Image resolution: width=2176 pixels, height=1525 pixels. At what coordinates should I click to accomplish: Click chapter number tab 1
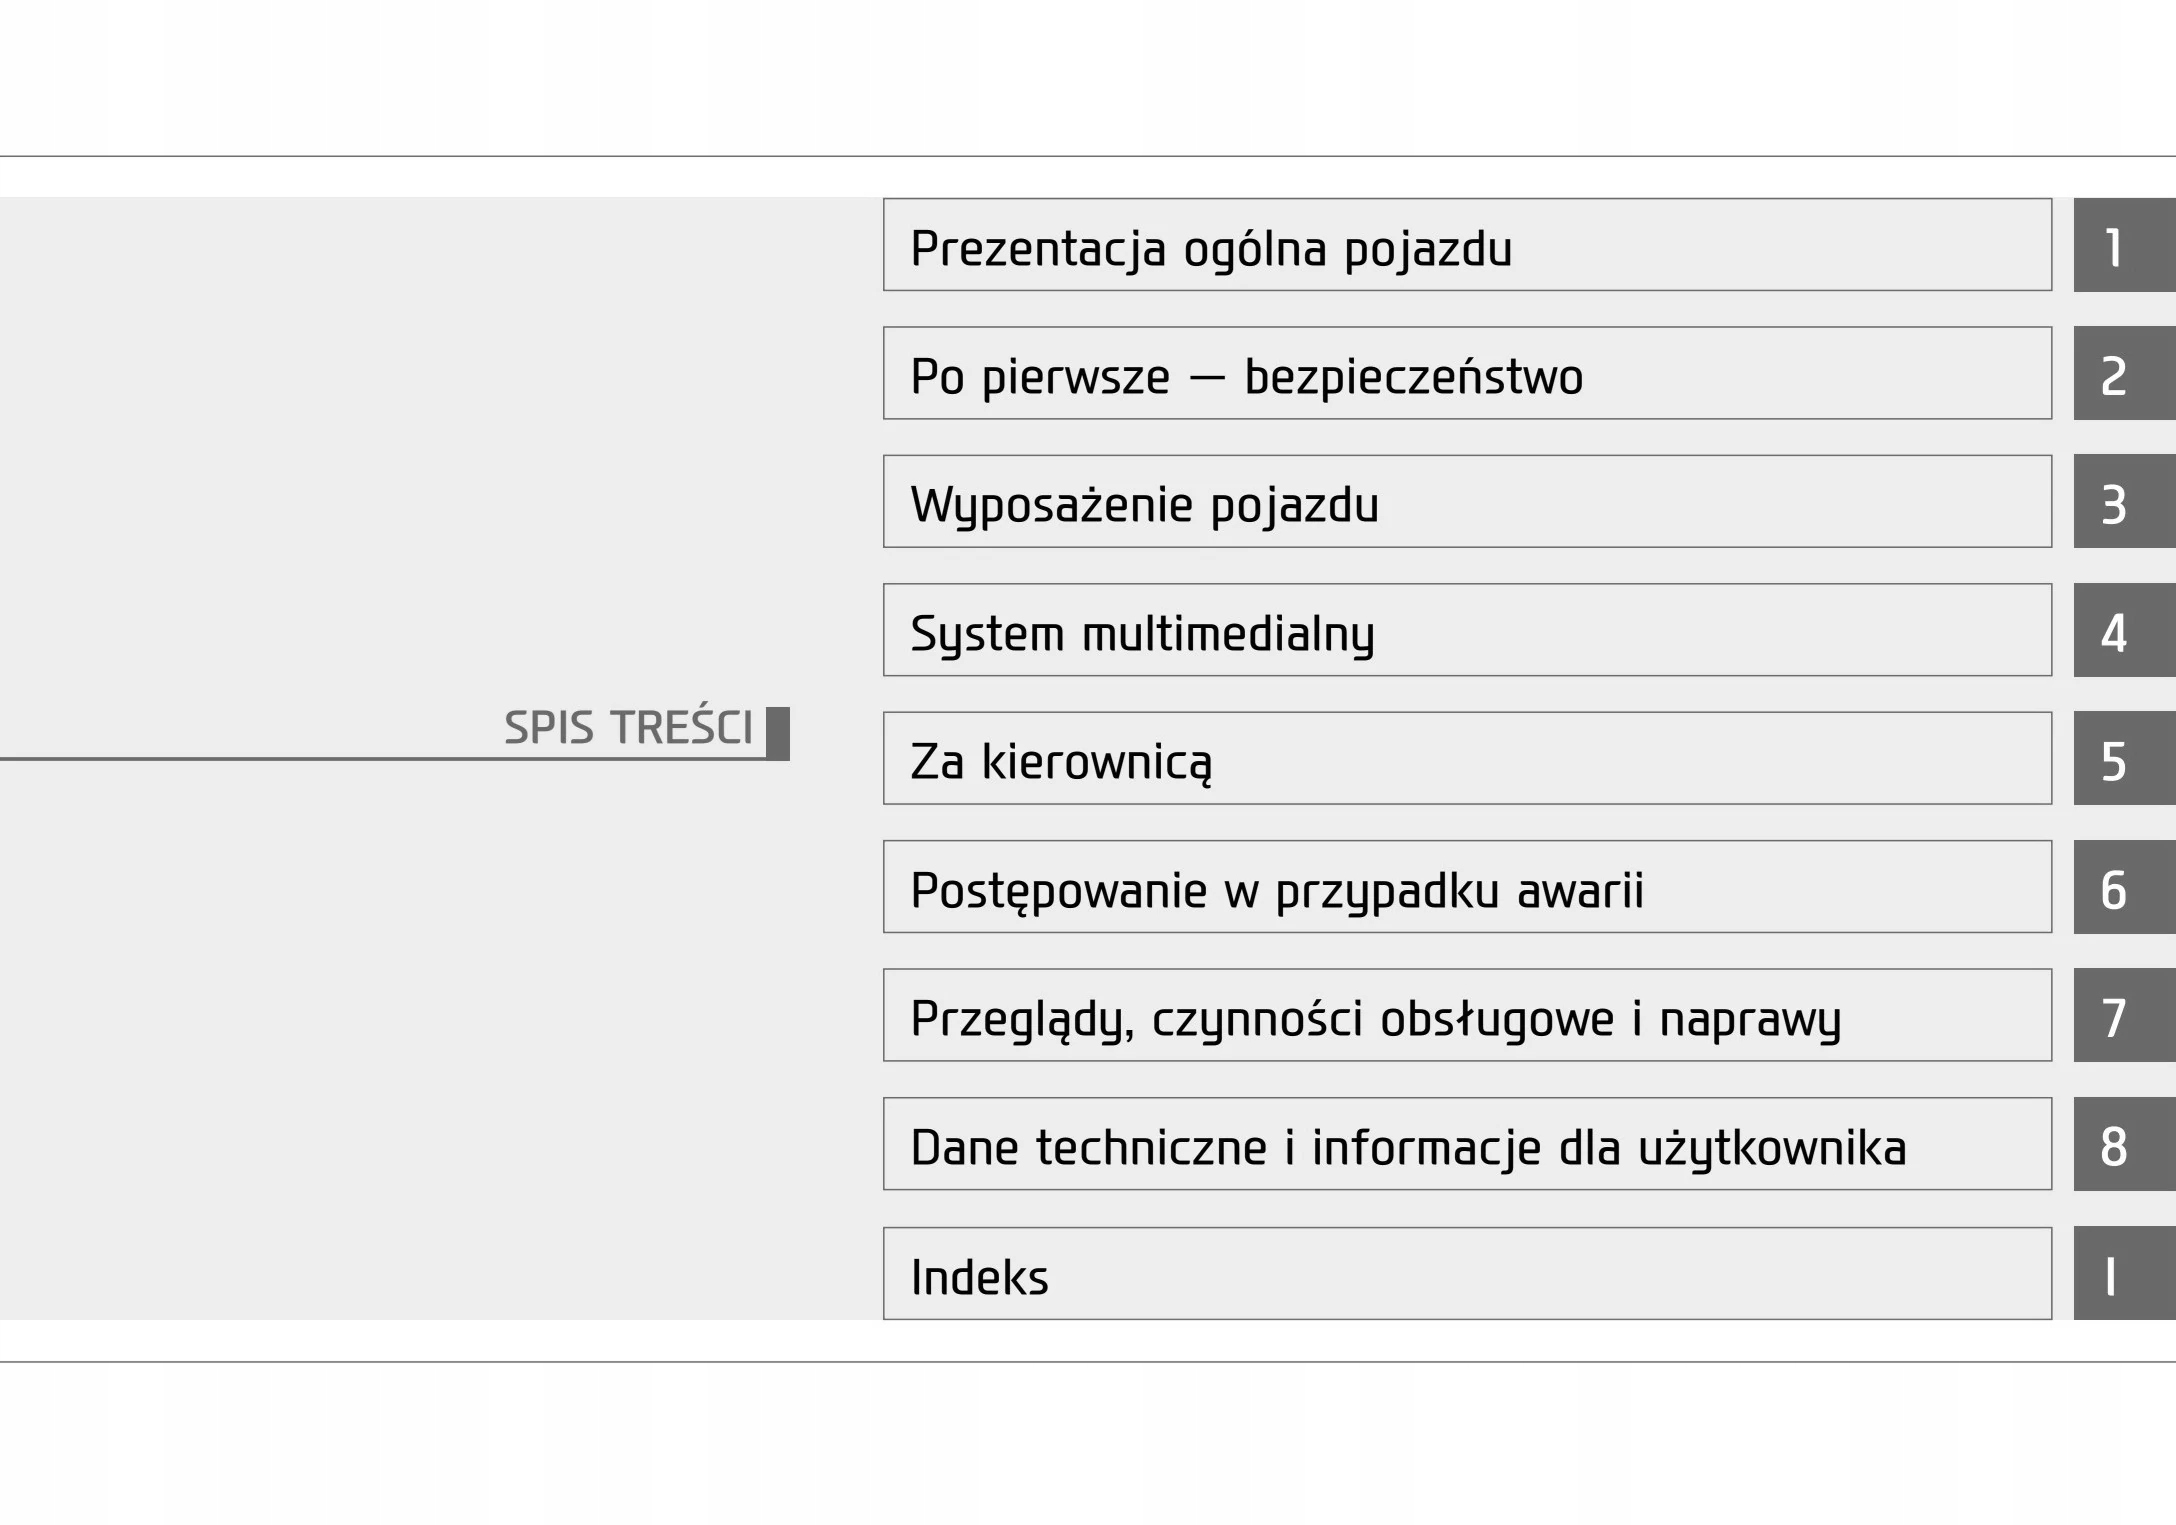[2123, 245]
